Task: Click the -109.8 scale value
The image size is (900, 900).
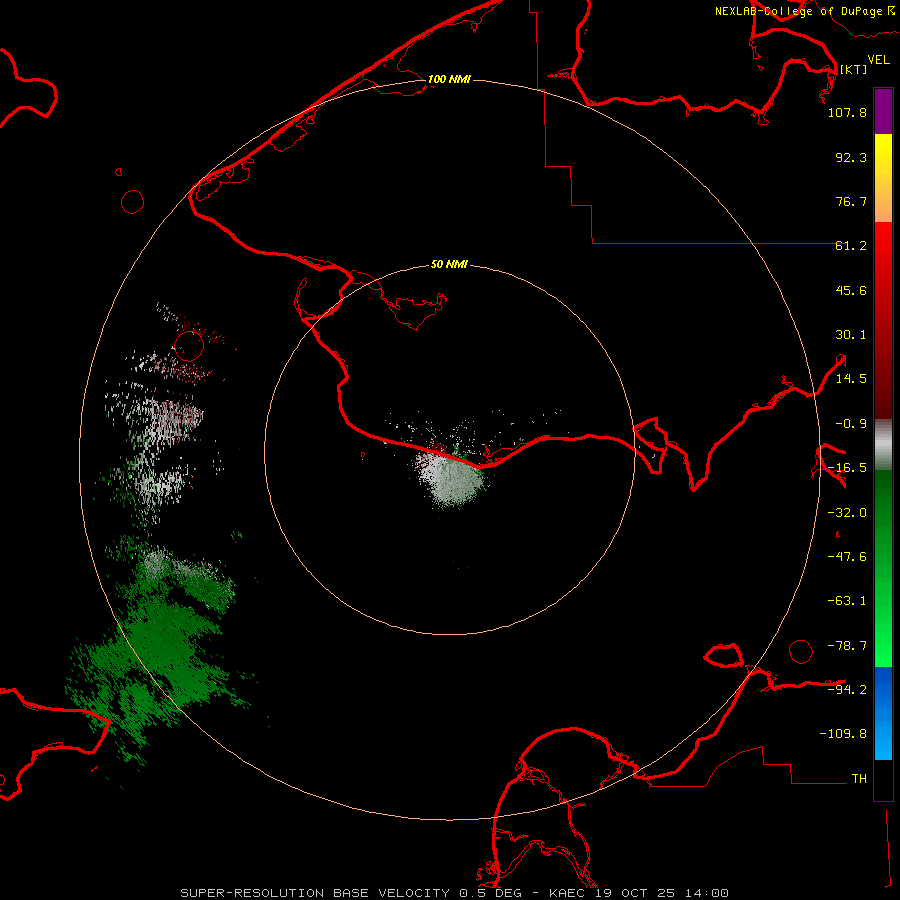Action: click(x=843, y=734)
